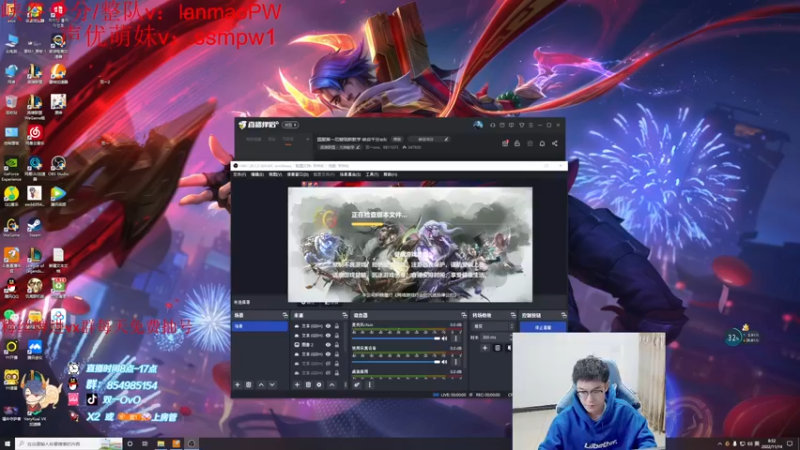This screenshot has width=800, height=450.
Task: Click the share icon in streaming companion
Action: pos(555,144)
